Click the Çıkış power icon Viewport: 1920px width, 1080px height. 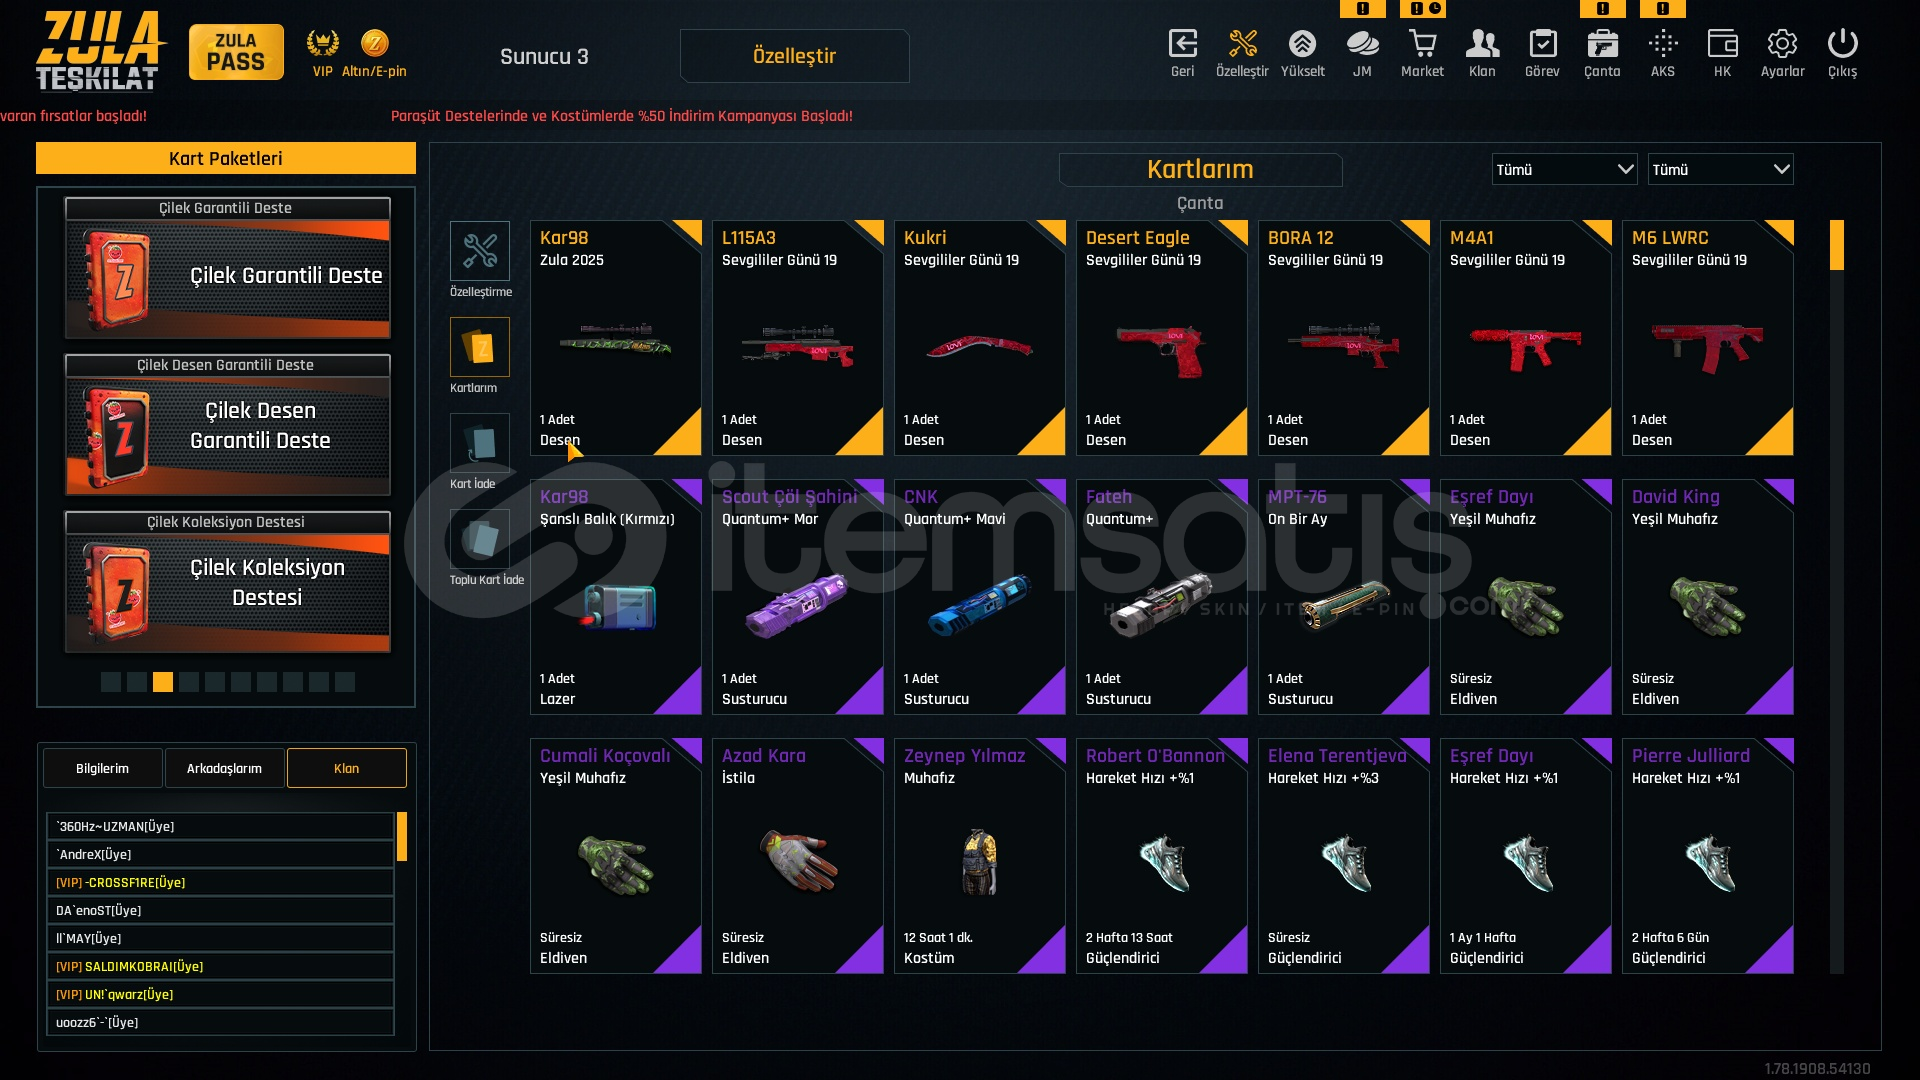pyautogui.click(x=1842, y=52)
